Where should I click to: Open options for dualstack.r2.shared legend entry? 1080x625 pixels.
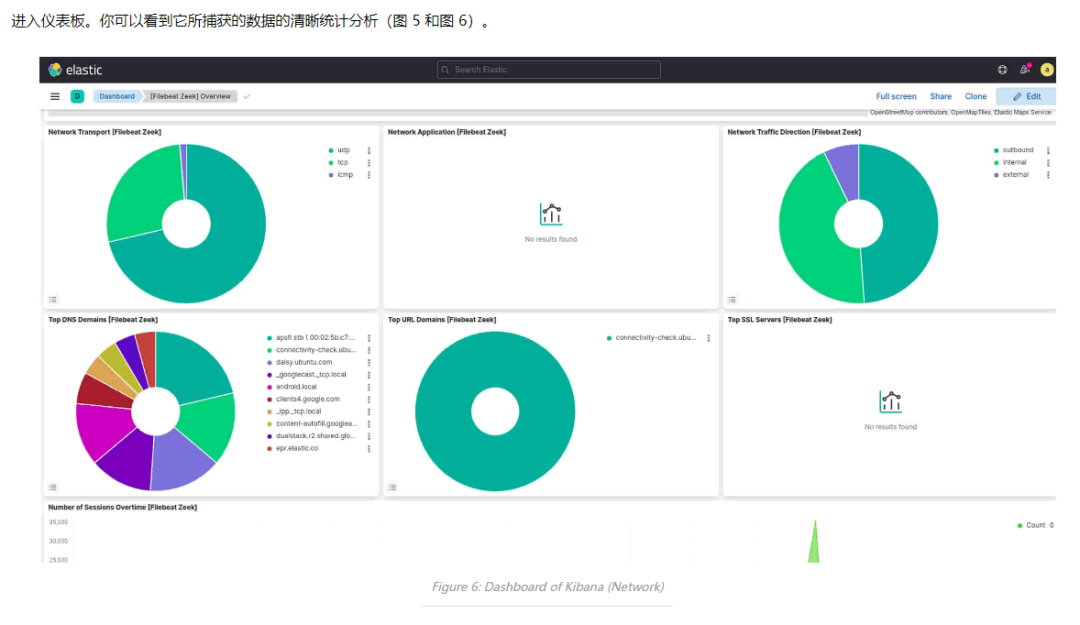pos(369,436)
